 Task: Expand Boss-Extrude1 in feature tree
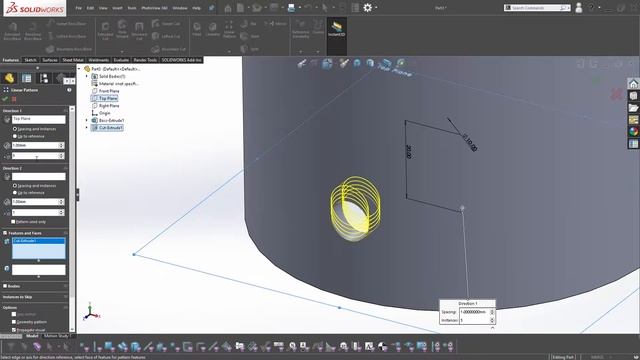pos(87,120)
